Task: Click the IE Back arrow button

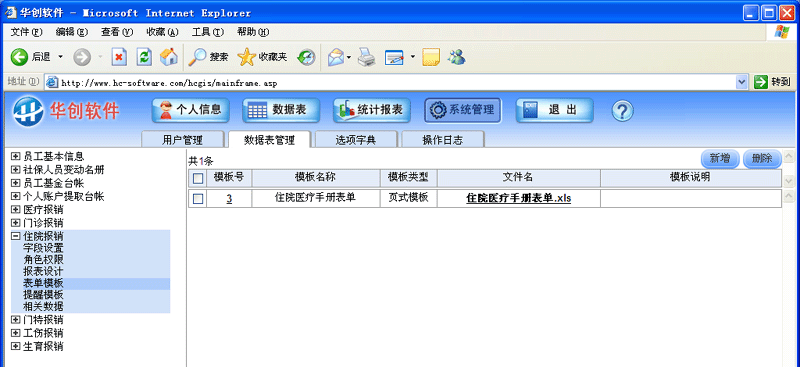Action: (x=19, y=57)
